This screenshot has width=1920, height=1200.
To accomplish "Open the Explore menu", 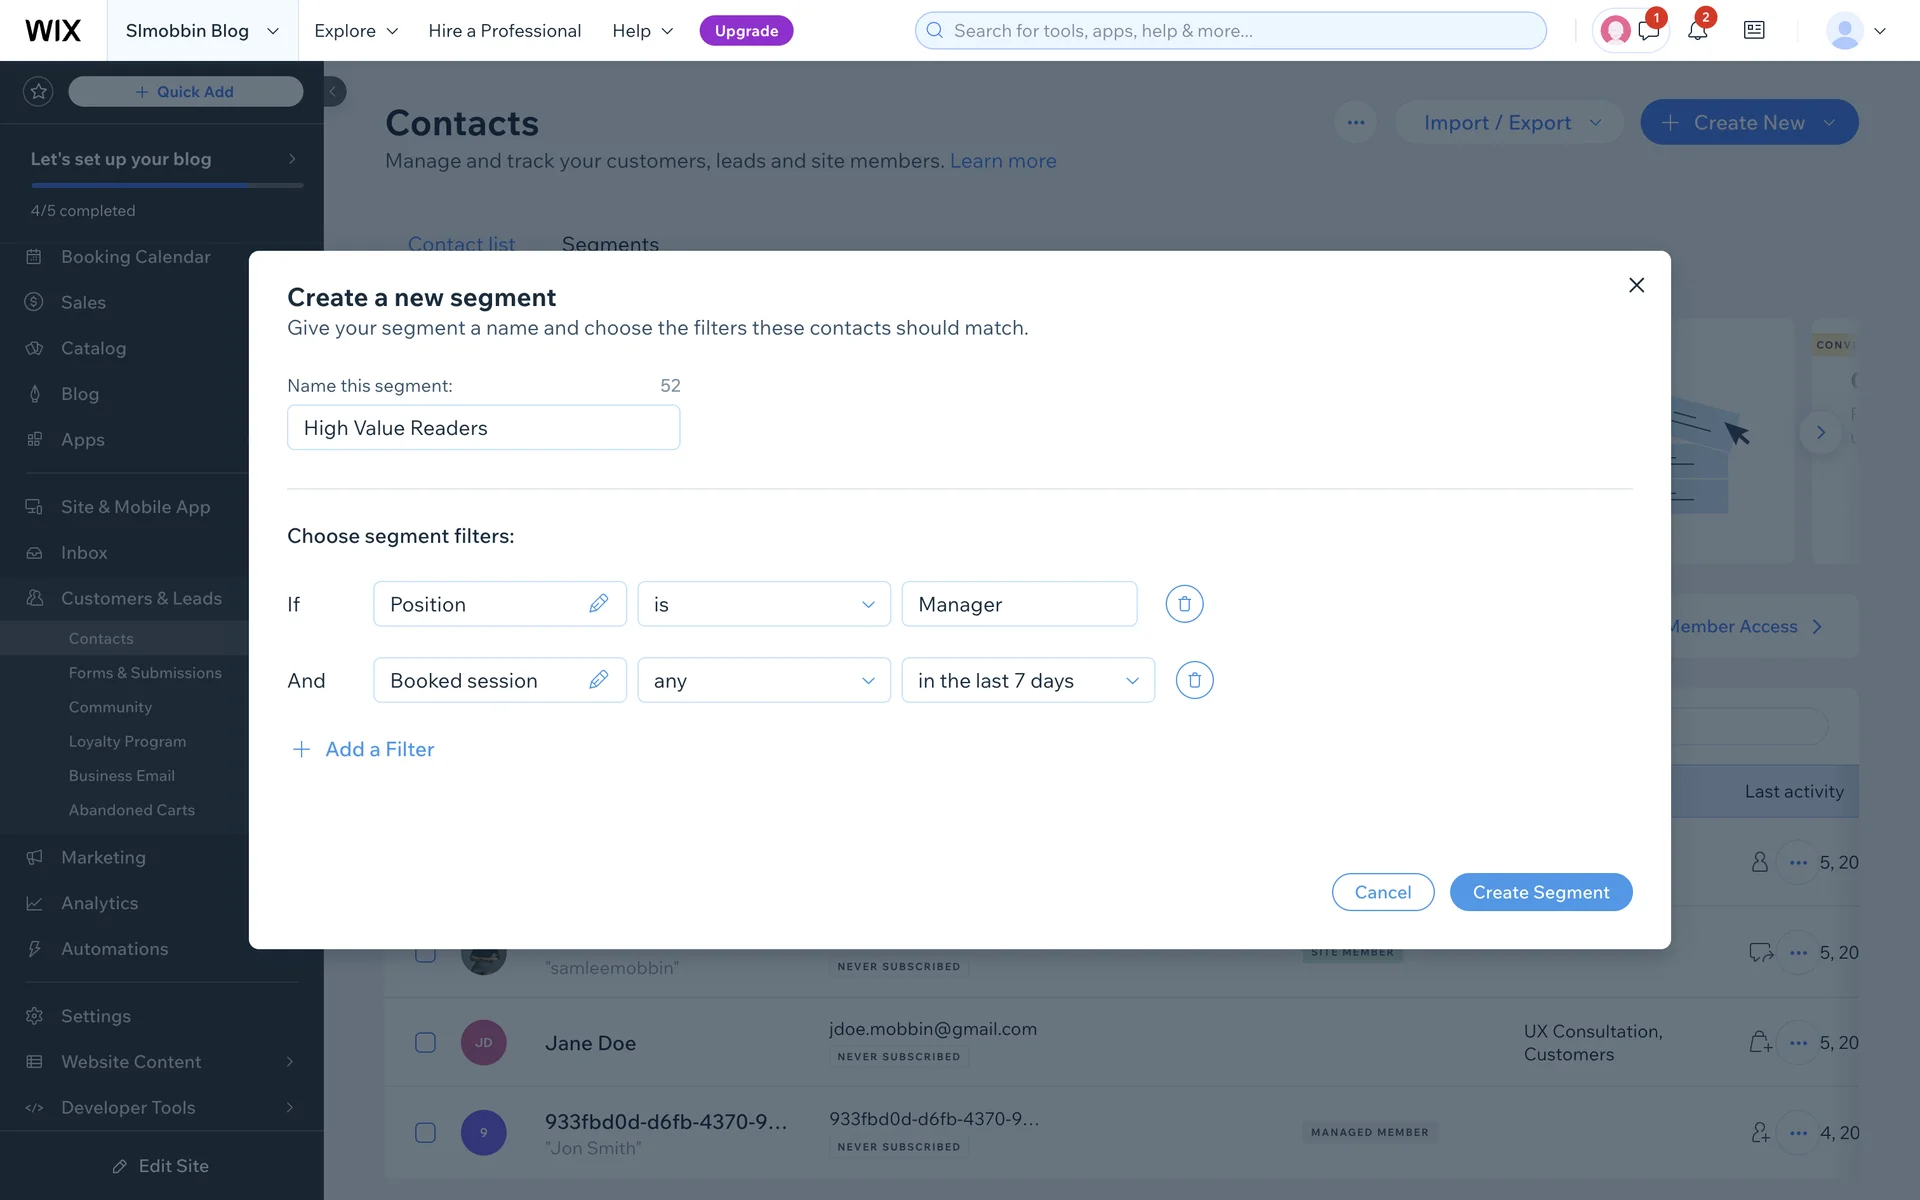I will (x=356, y=30).
